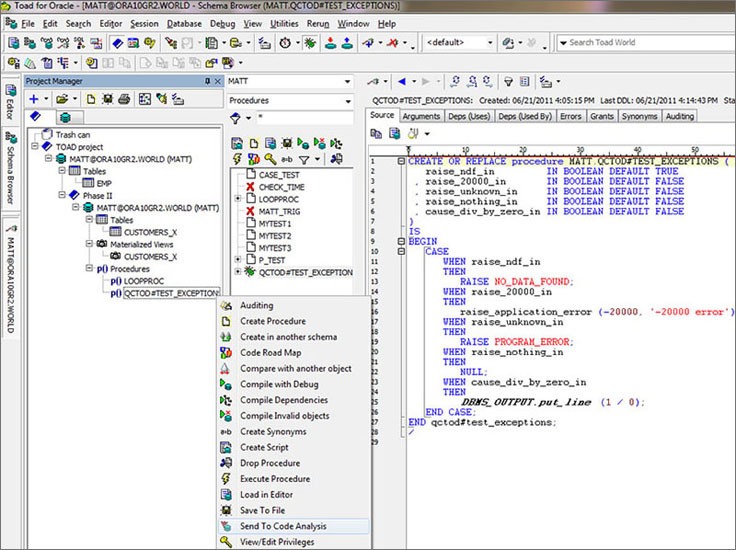The image size is (736, 550).
Task: Select MATT_TRIG in the procedures list
Action: (x=279, y=211)
